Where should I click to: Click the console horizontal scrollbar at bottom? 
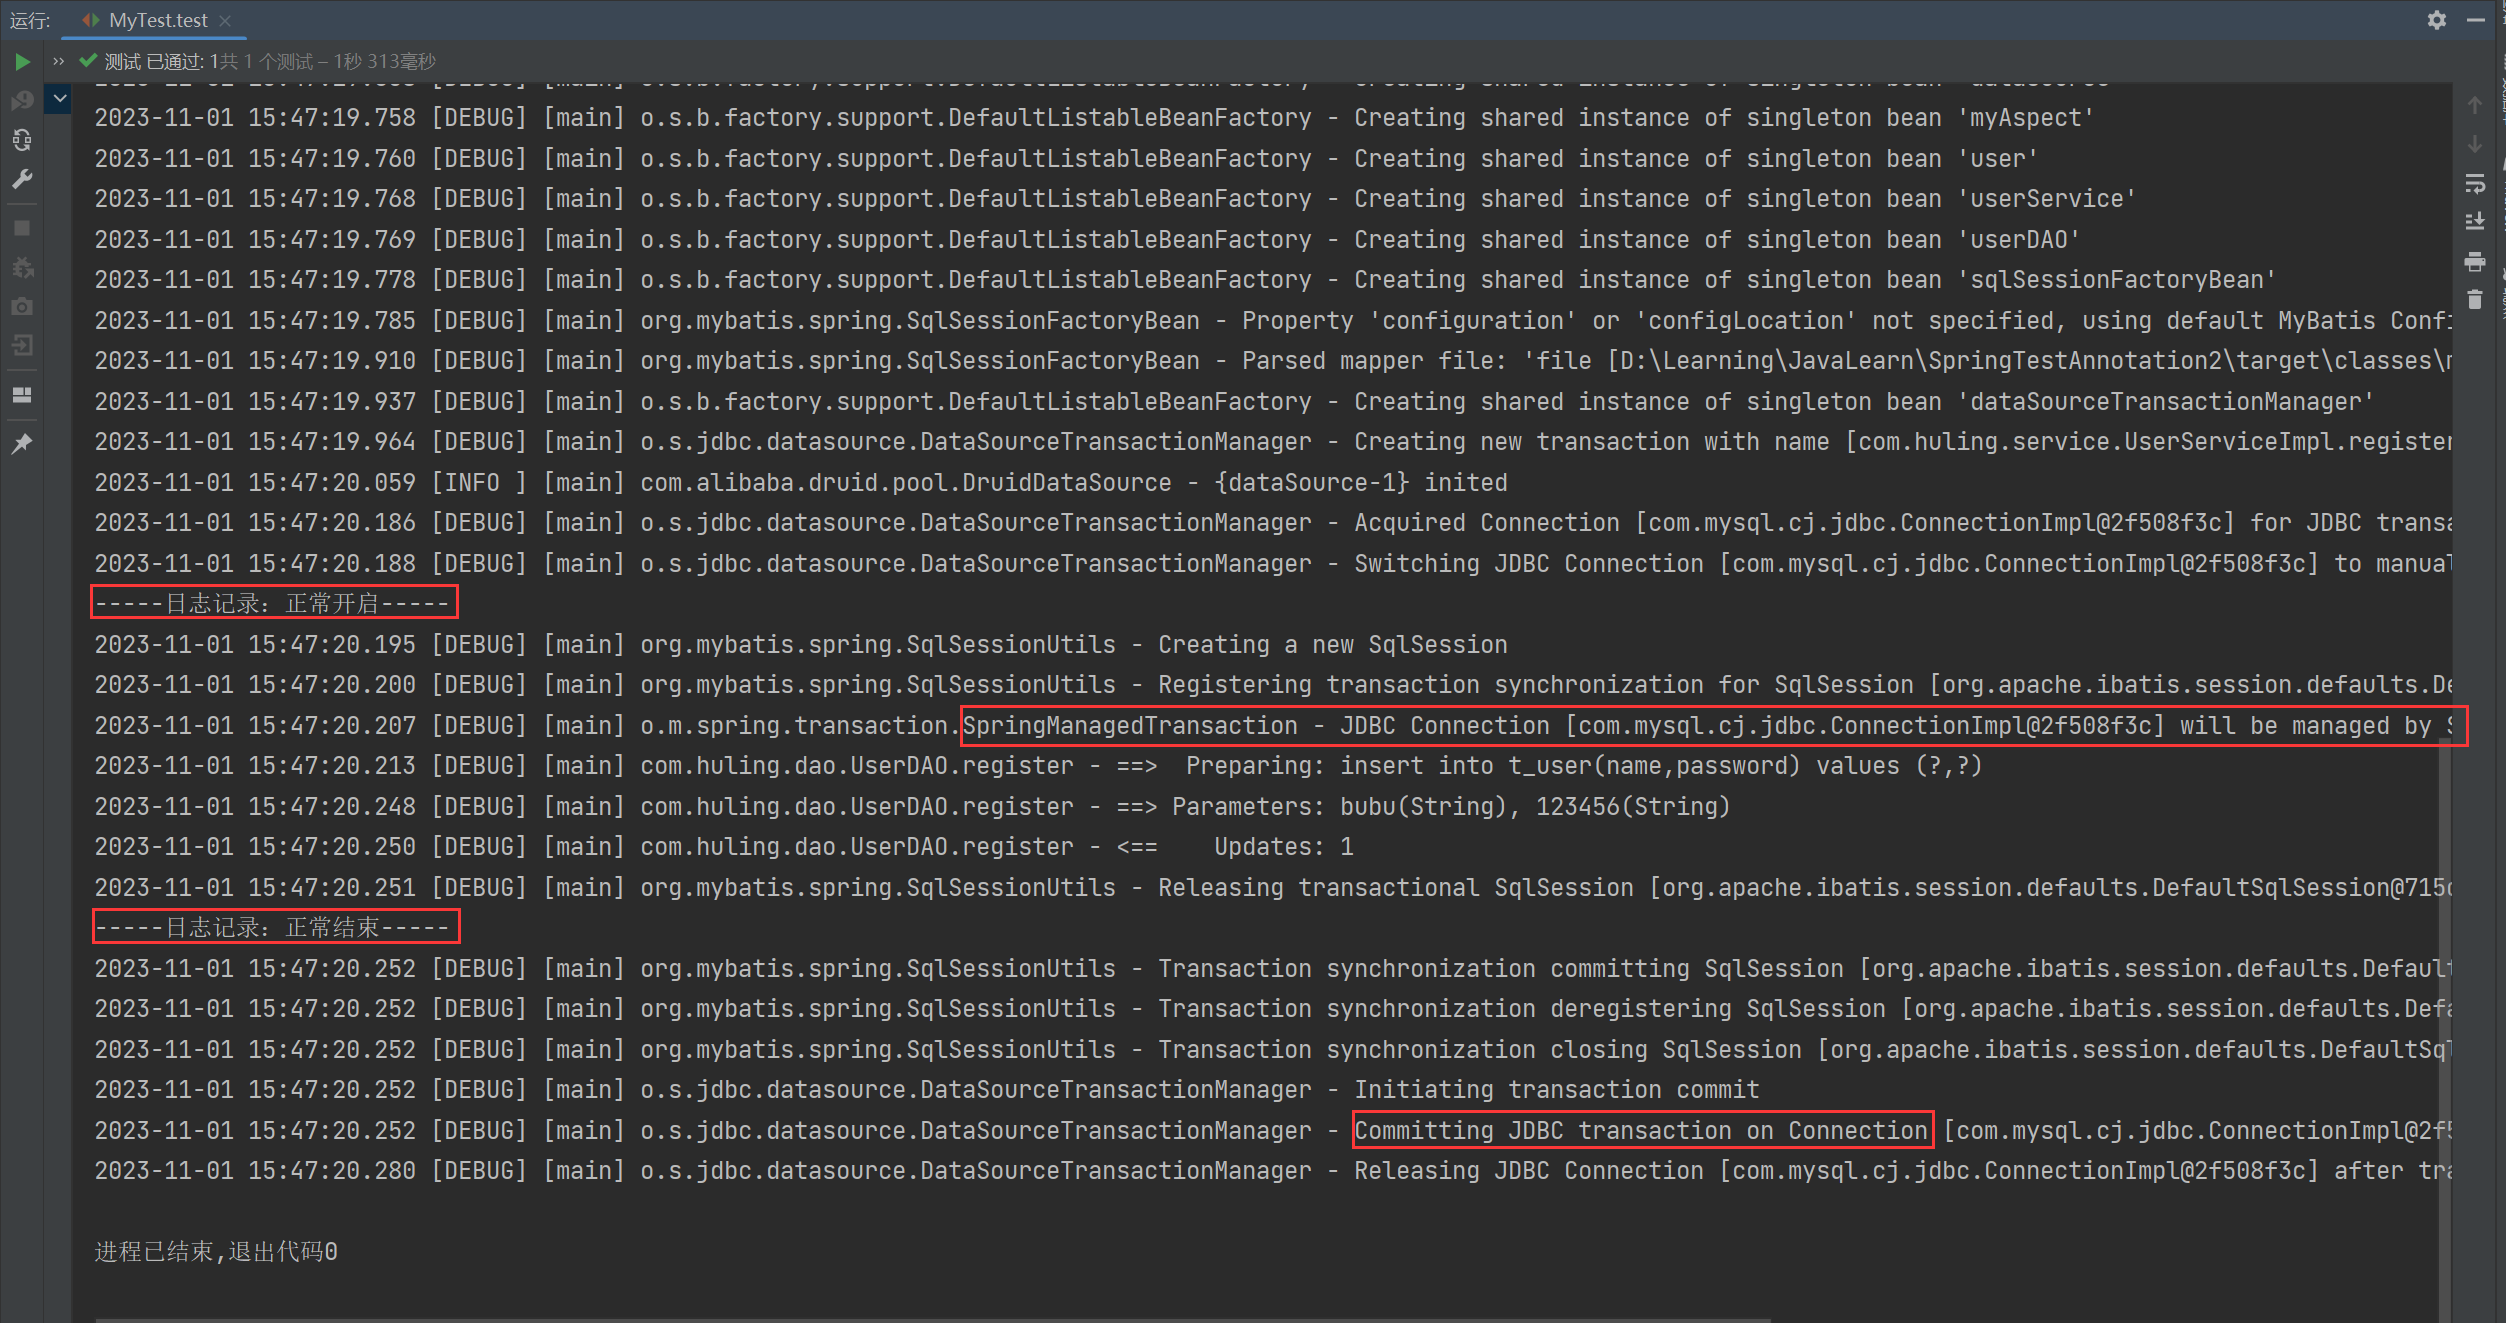pos(932,1319)
